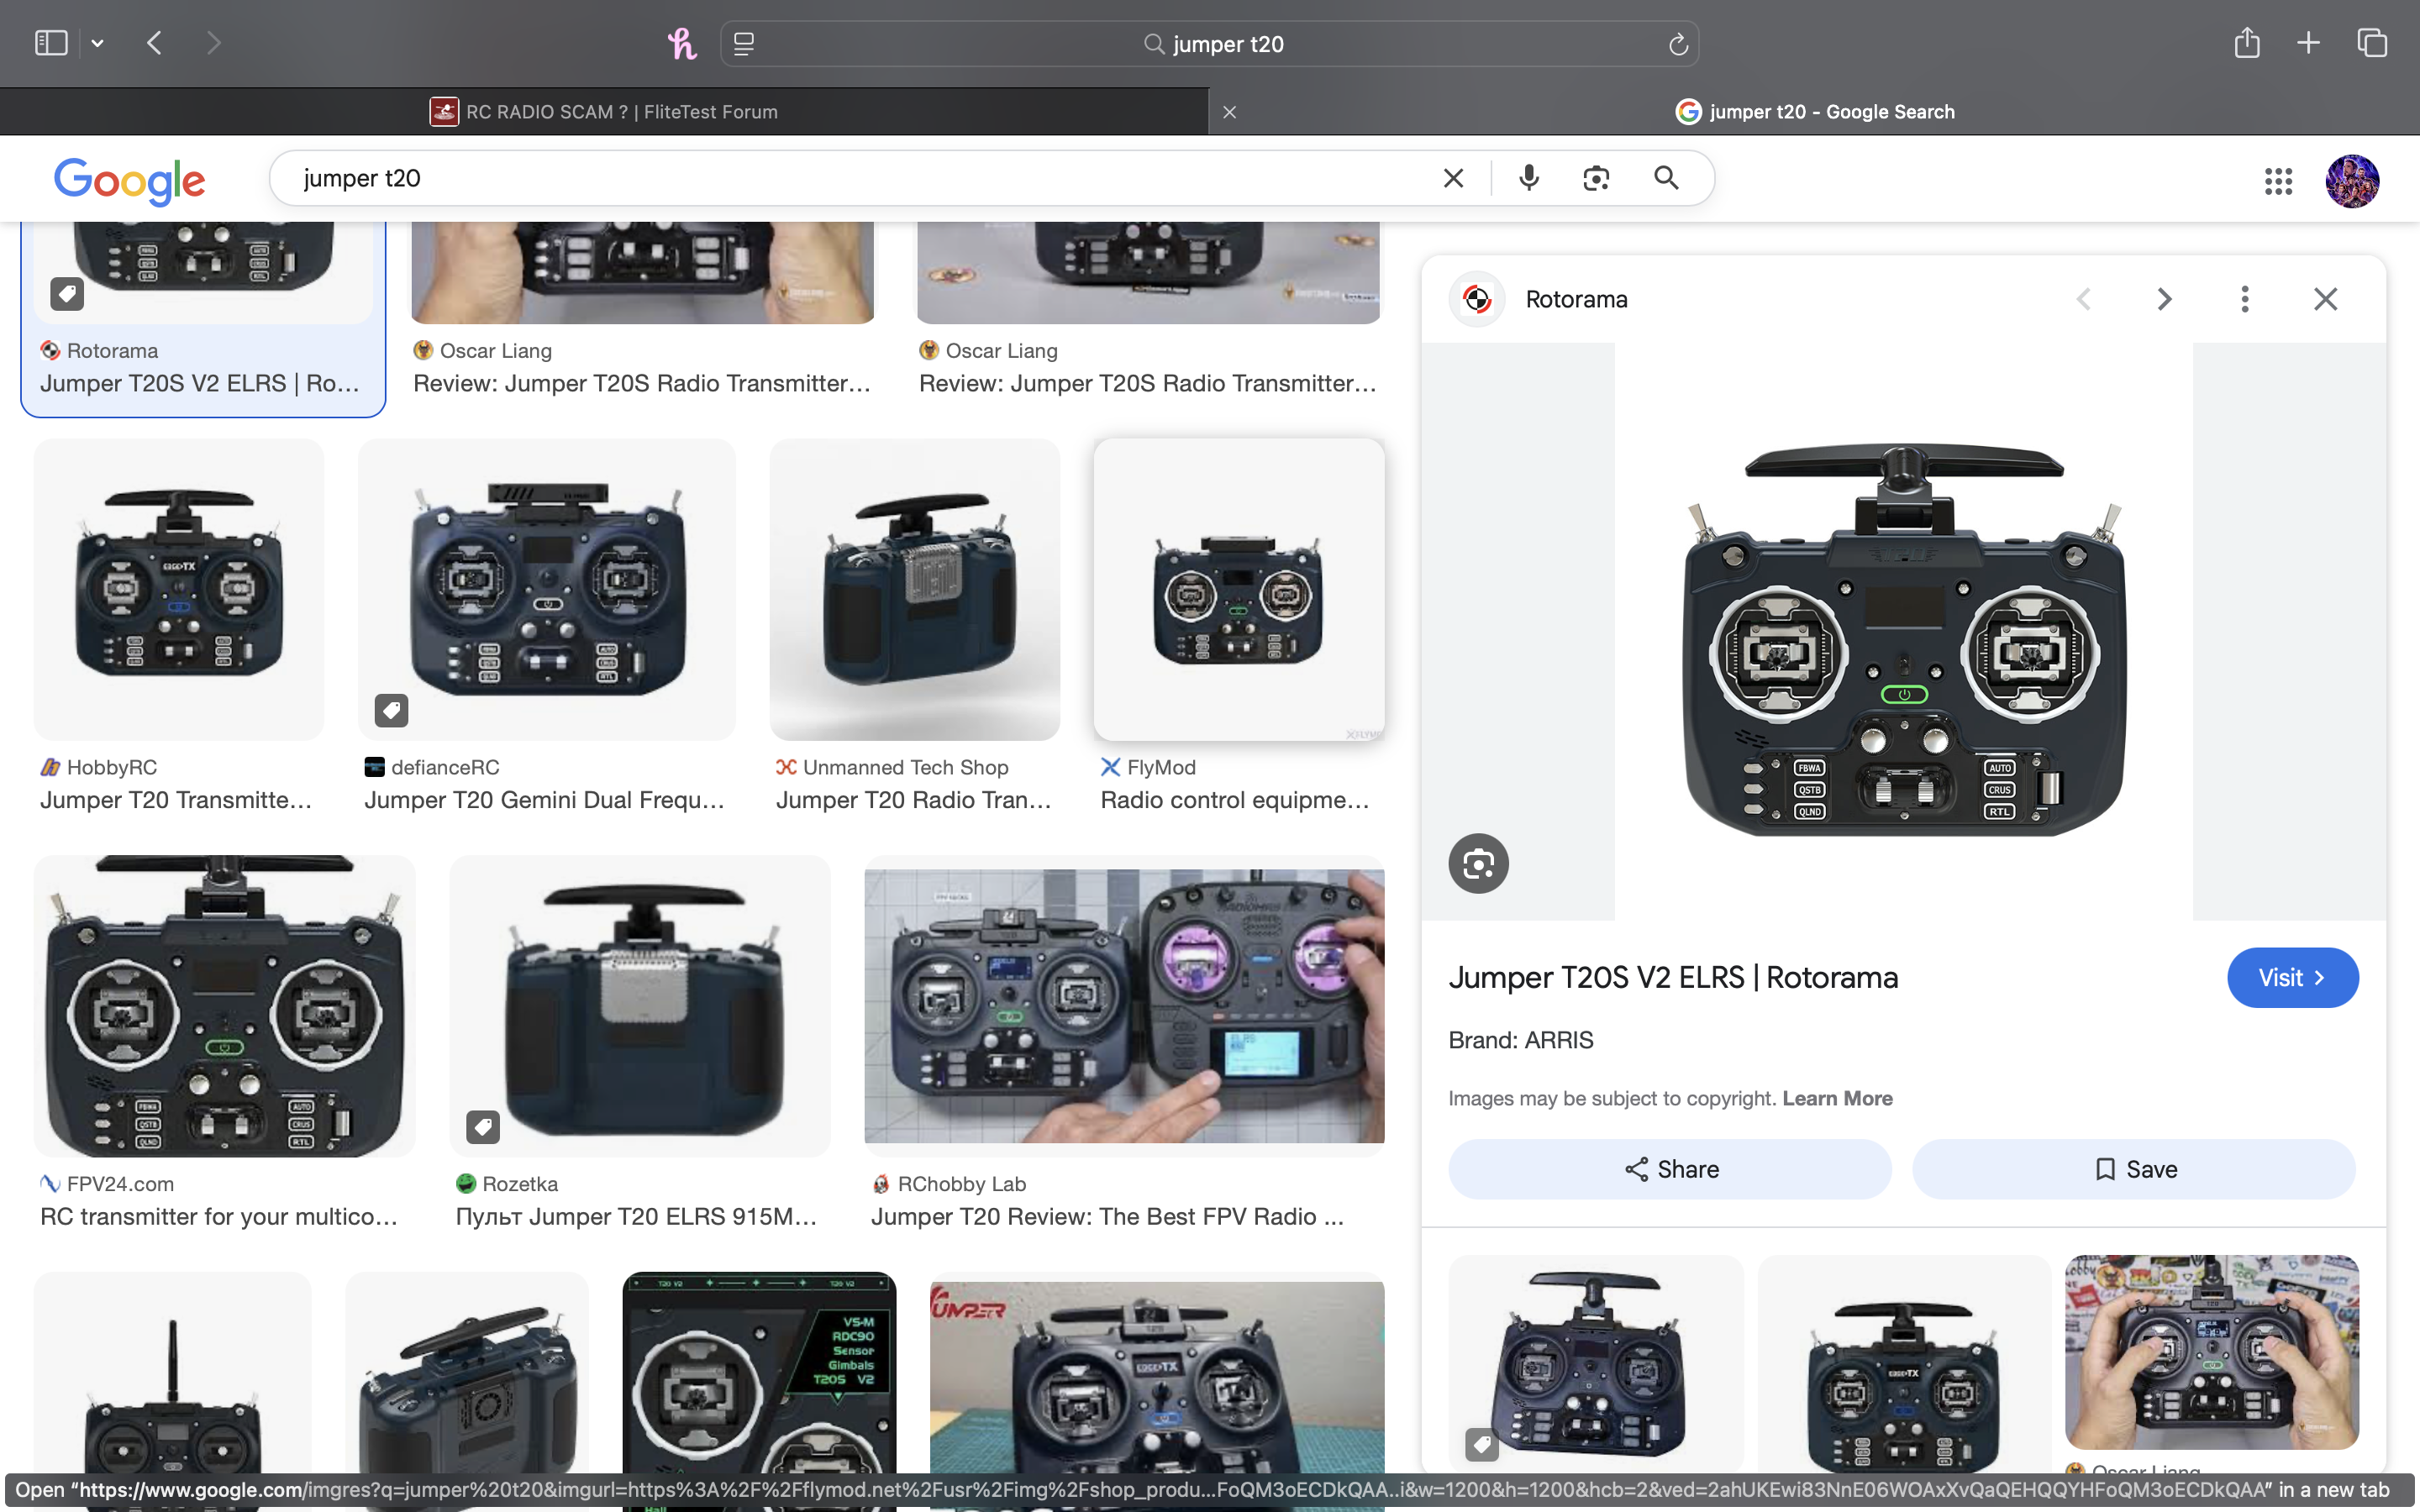
Task: Go back to the previous page
Action: point(154,43)
